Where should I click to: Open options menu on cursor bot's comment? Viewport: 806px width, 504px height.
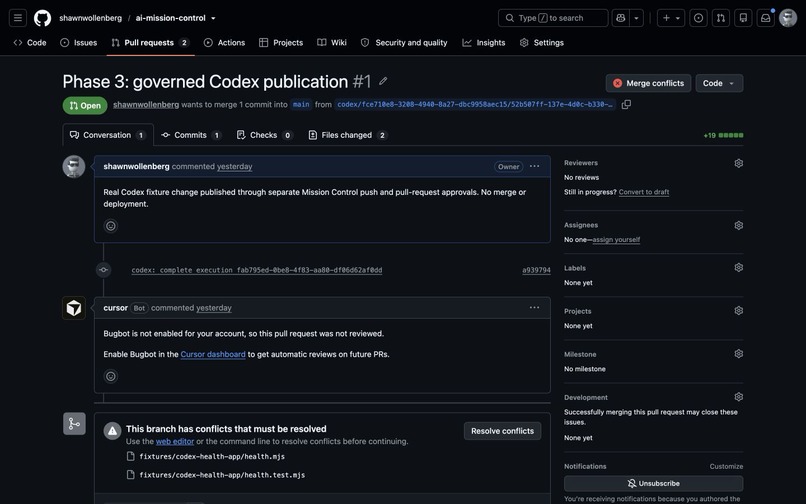click(x=535, y=308)
